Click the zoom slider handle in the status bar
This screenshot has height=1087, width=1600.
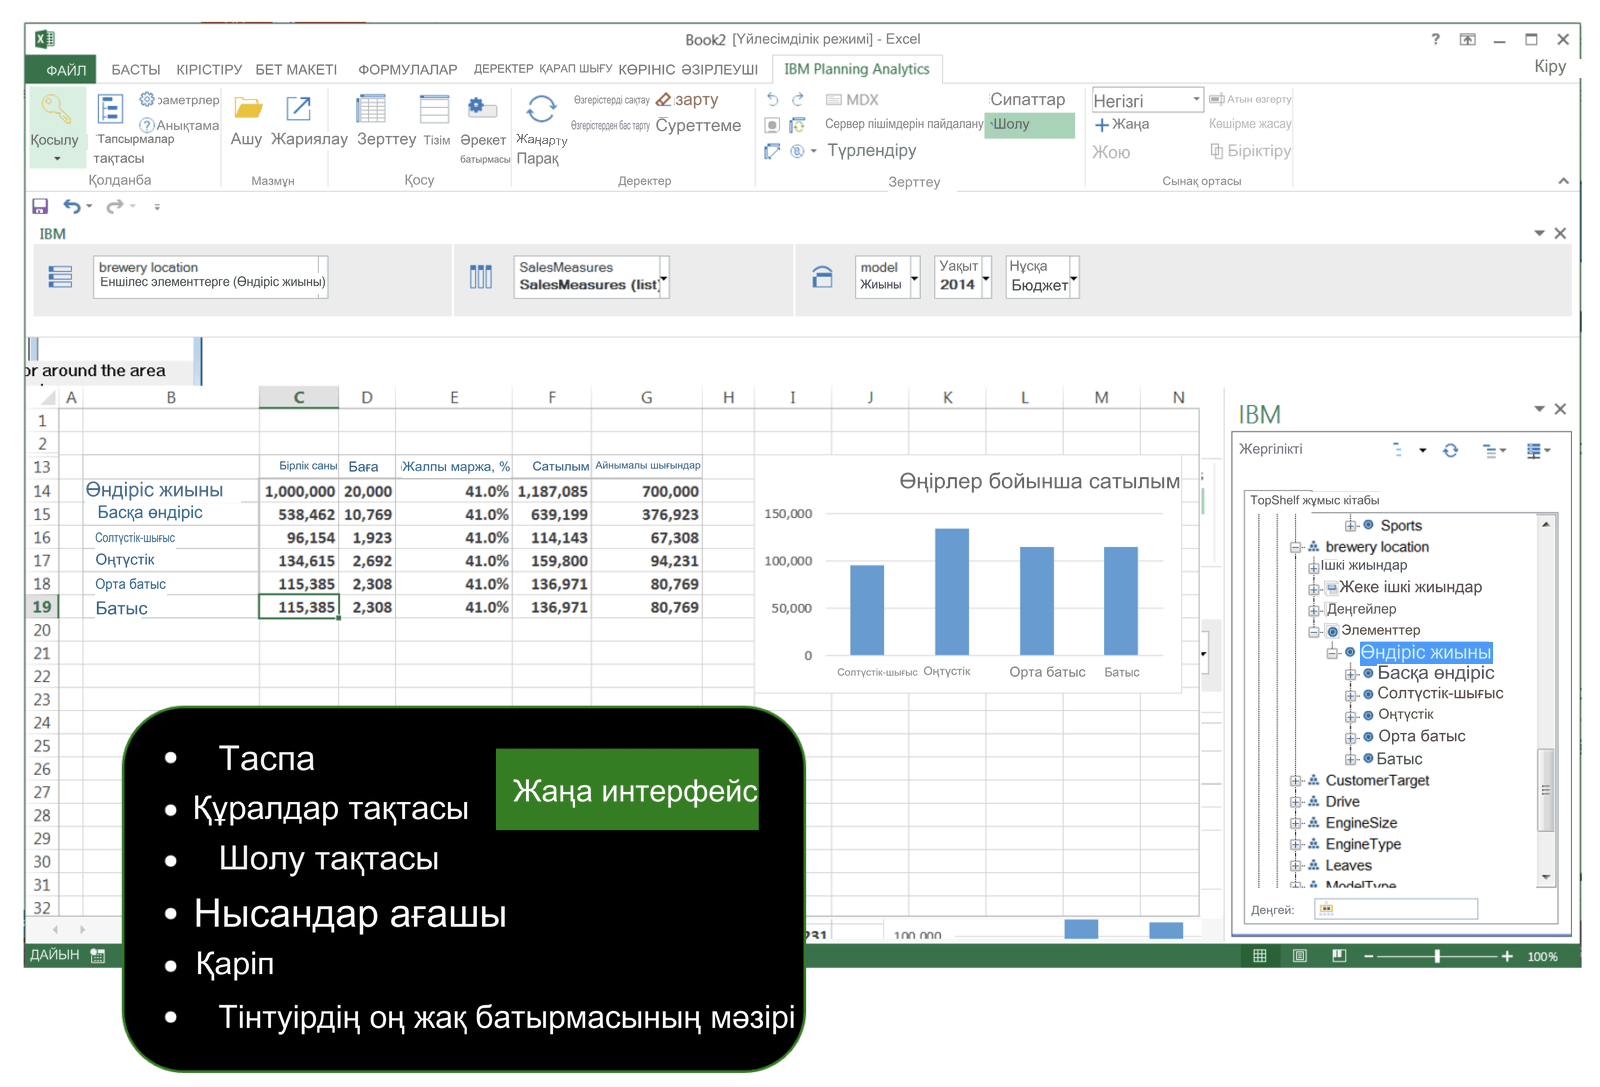pyautogui.click(x=1437, y=956)
